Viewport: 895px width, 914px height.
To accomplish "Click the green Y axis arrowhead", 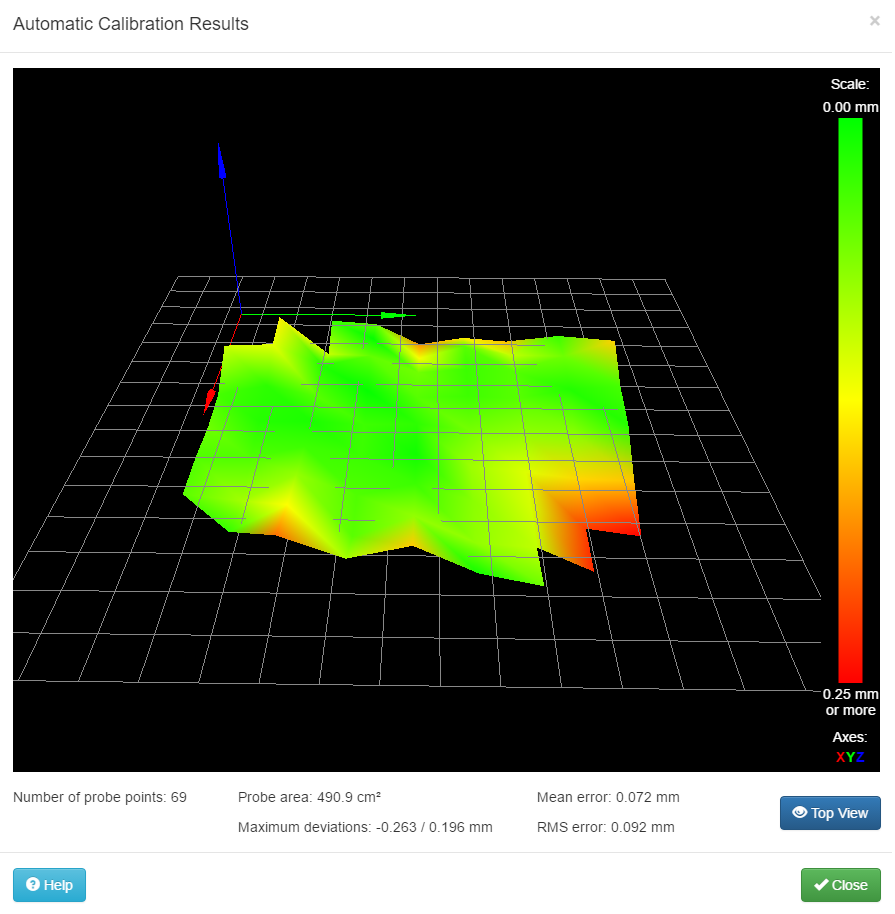I will (394, 316).
